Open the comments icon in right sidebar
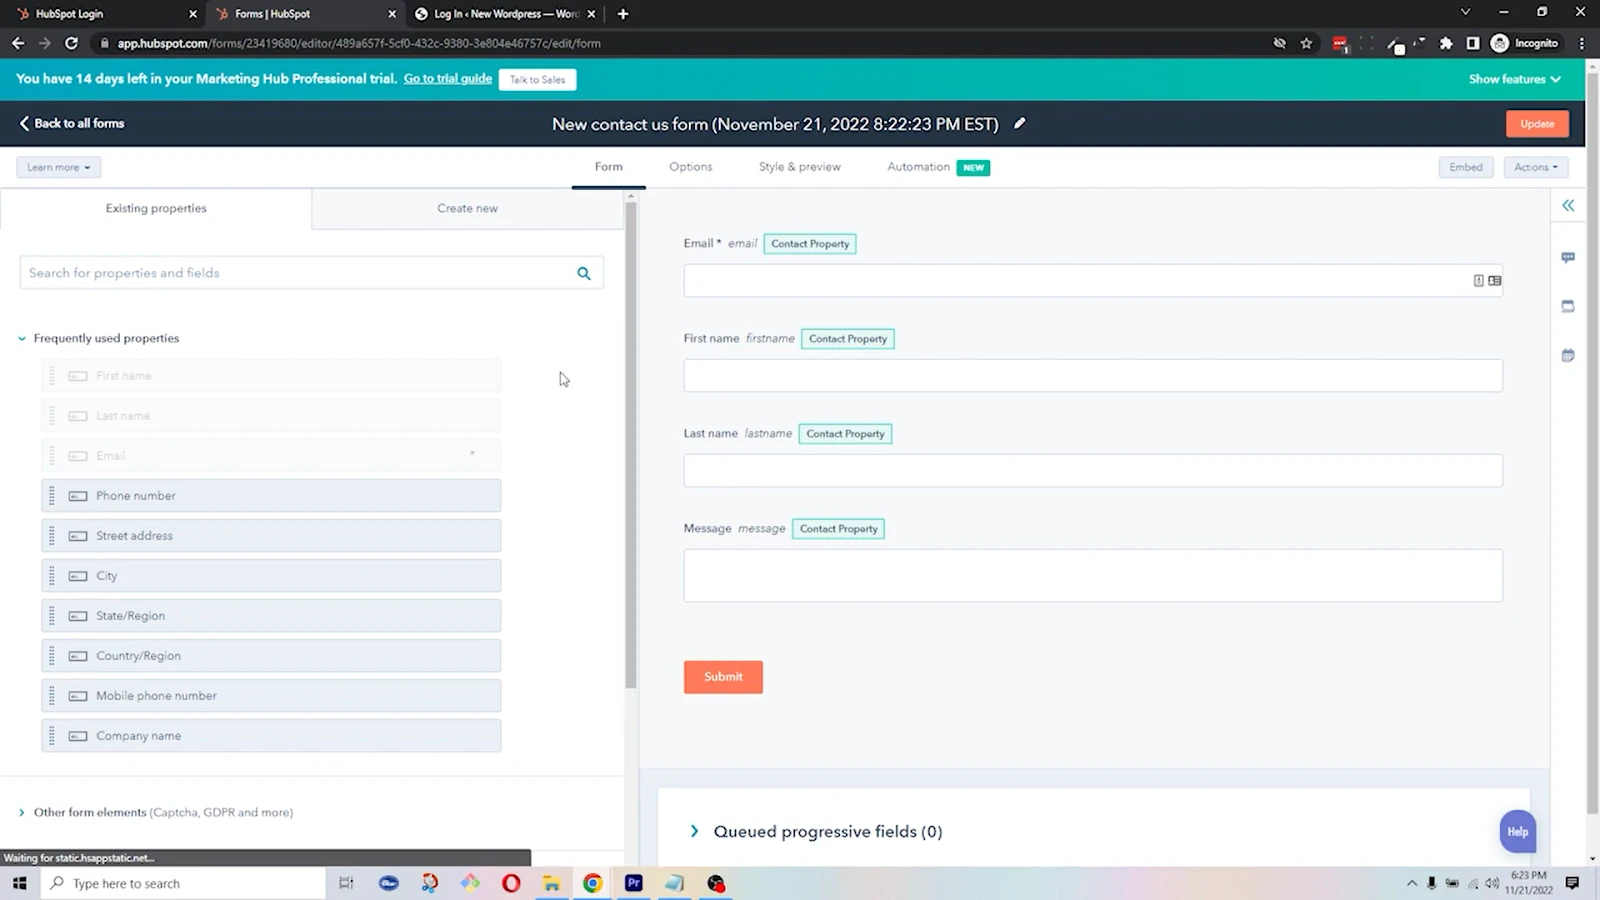This screenshot has height=900, width=1600. [1568, 257]
